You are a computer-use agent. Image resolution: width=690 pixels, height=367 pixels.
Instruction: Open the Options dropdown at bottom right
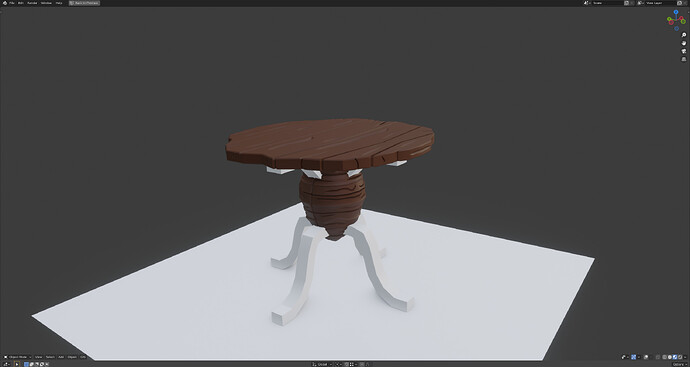point(679,364)
